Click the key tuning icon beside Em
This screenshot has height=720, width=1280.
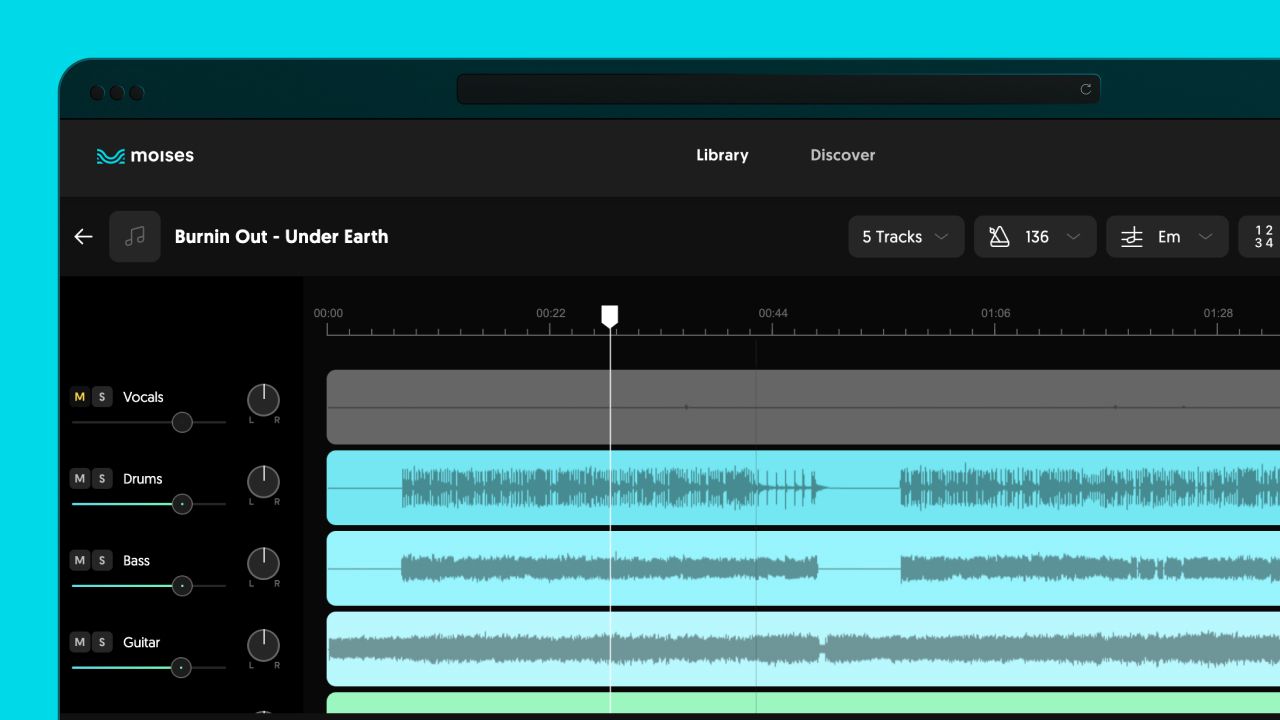1131,237
